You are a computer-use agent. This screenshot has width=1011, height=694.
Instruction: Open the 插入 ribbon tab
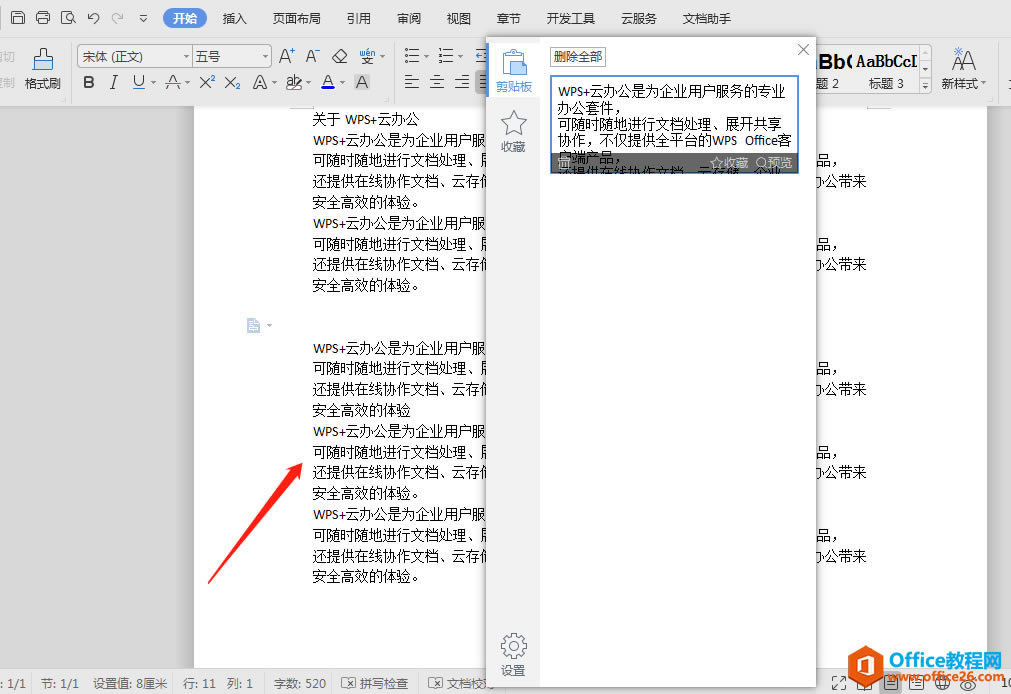(x=235, y=19)
